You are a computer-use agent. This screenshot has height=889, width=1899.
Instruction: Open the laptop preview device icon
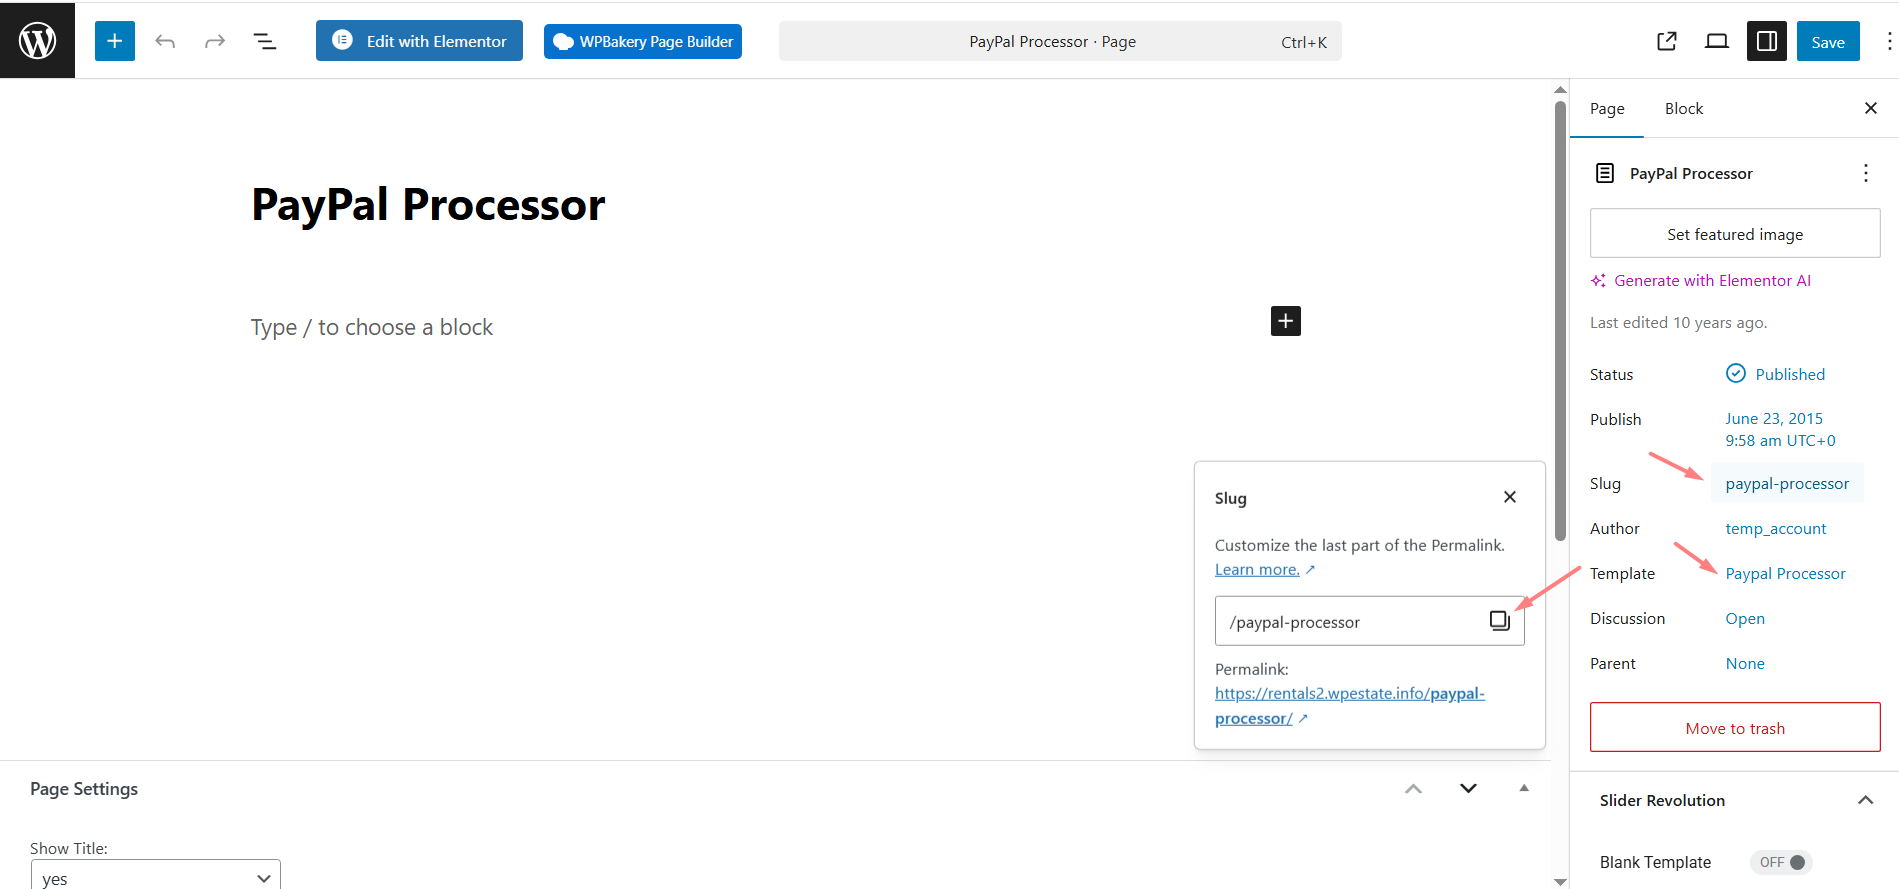1717,41
